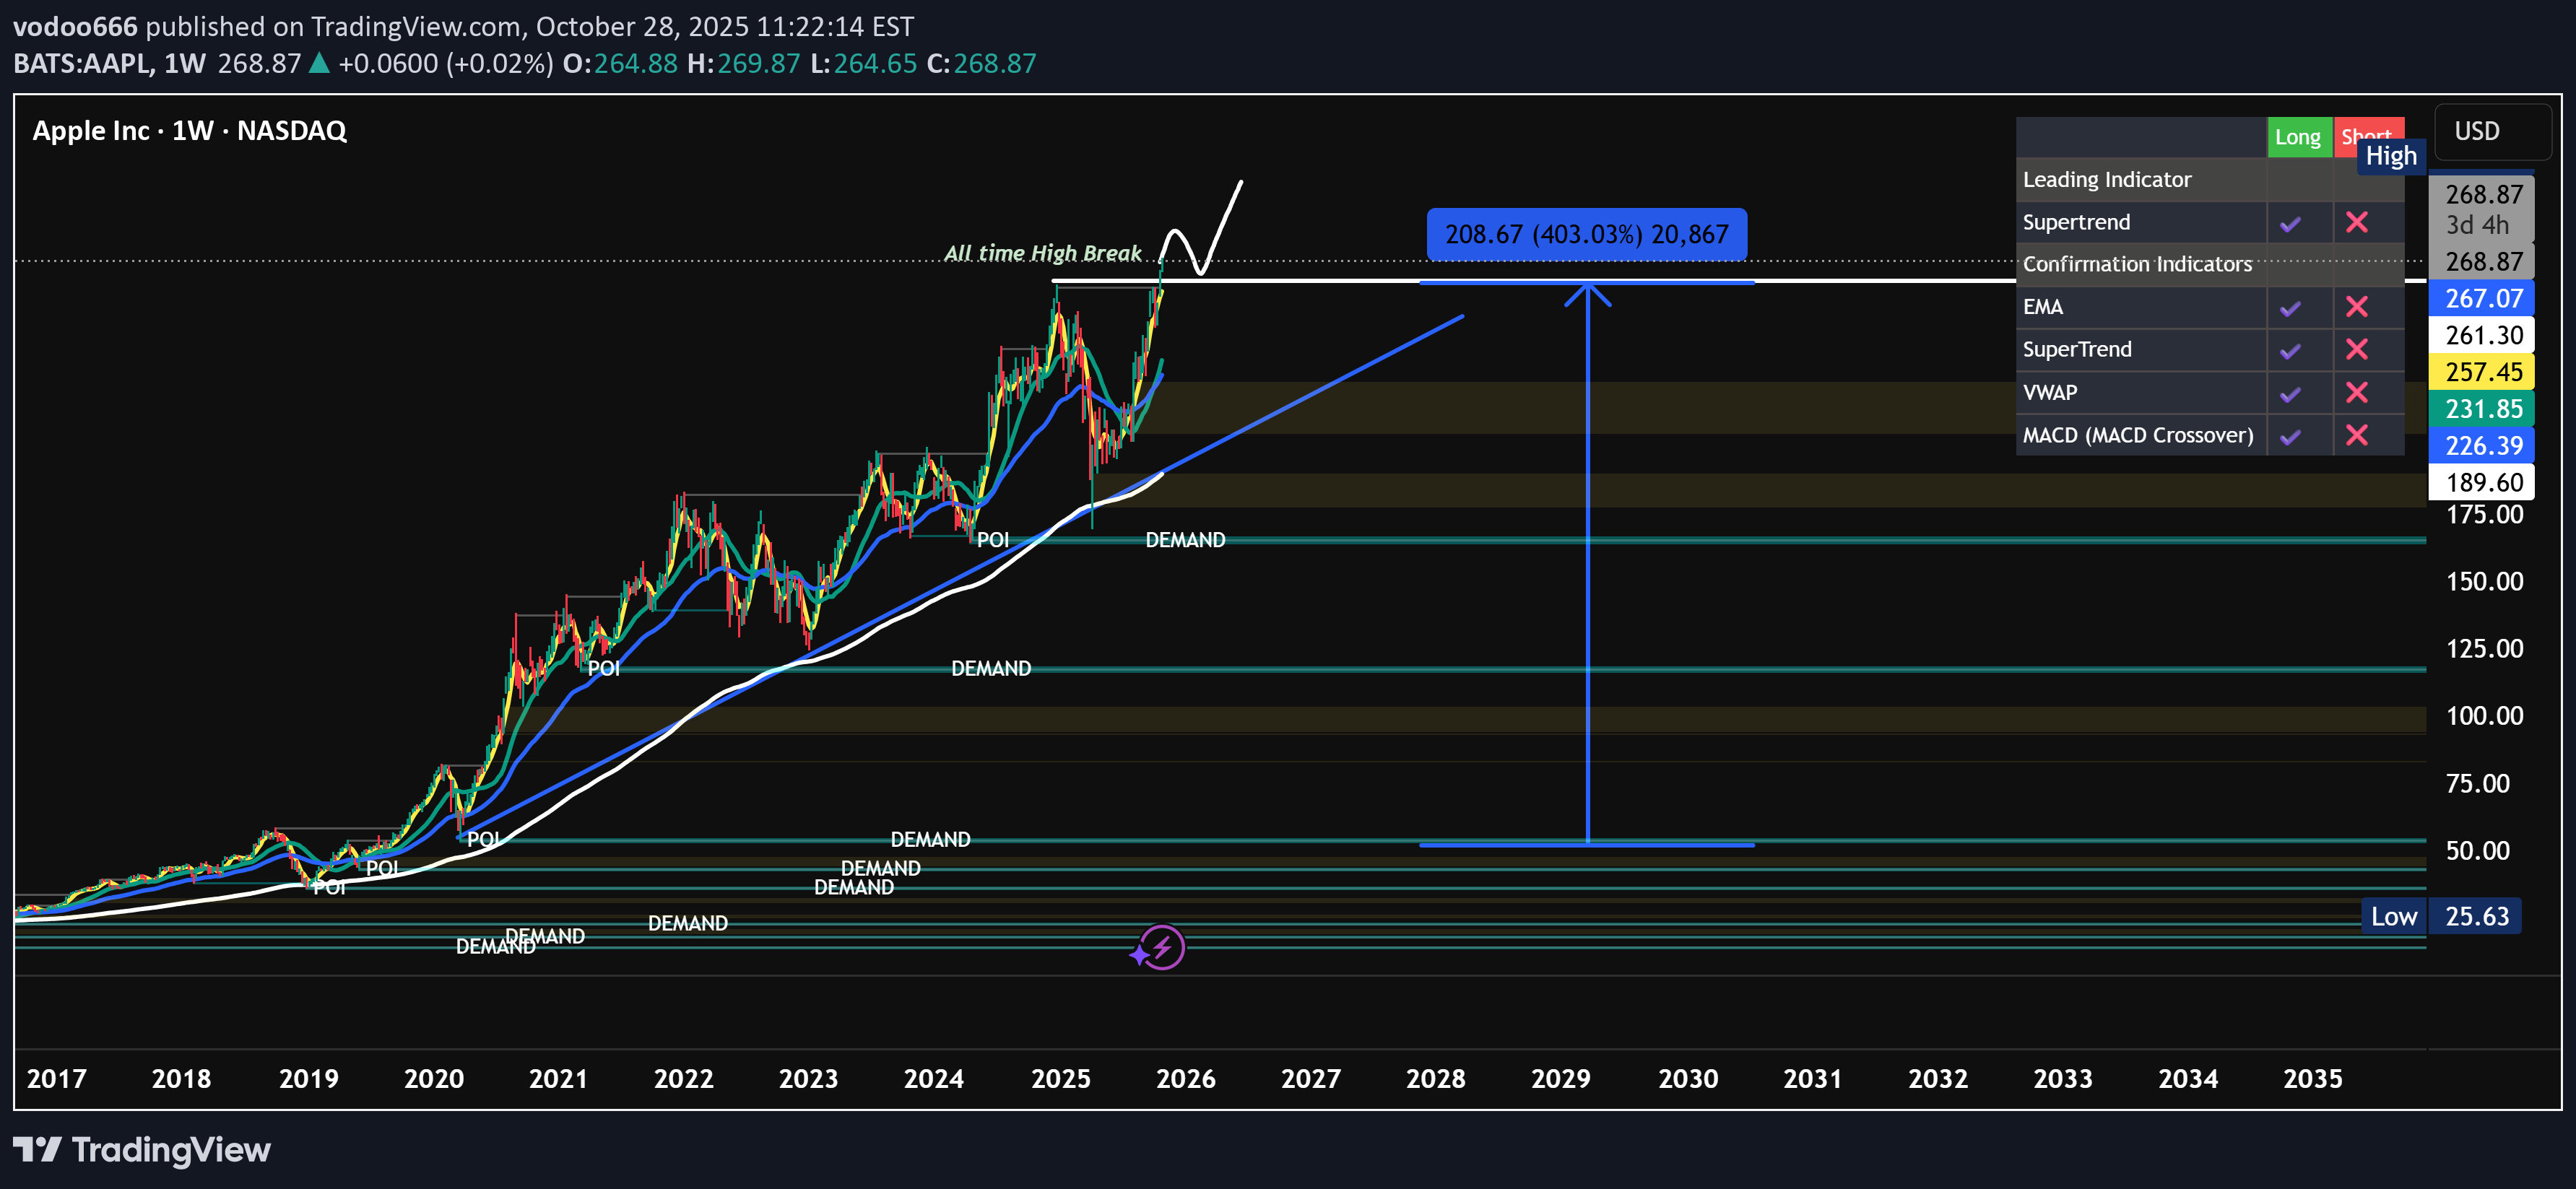Click the purple lightning bolt event icon
Screen dimensions: 2576x1189
pos(1161,947)
